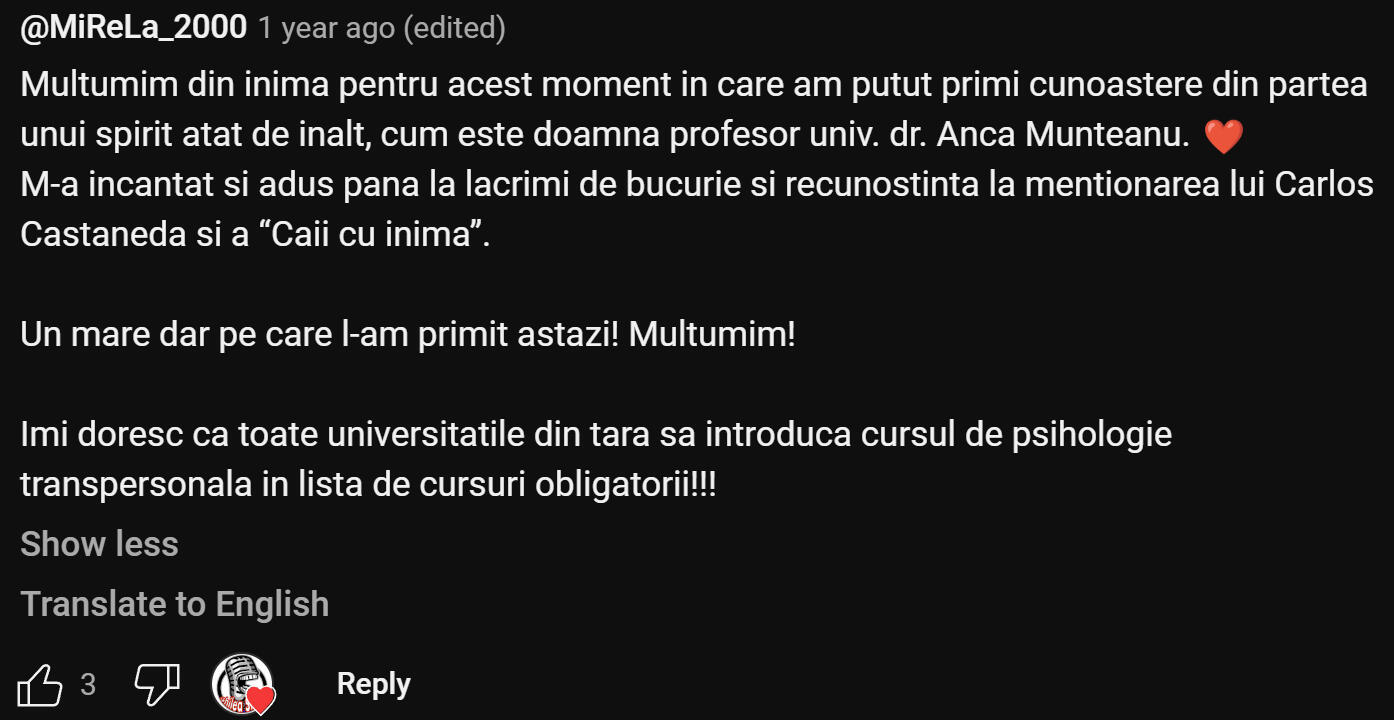Click red heart emoji after Anca Munteanu
The height and width of the screenshot is (720, 1394).
coord(1223,137)
